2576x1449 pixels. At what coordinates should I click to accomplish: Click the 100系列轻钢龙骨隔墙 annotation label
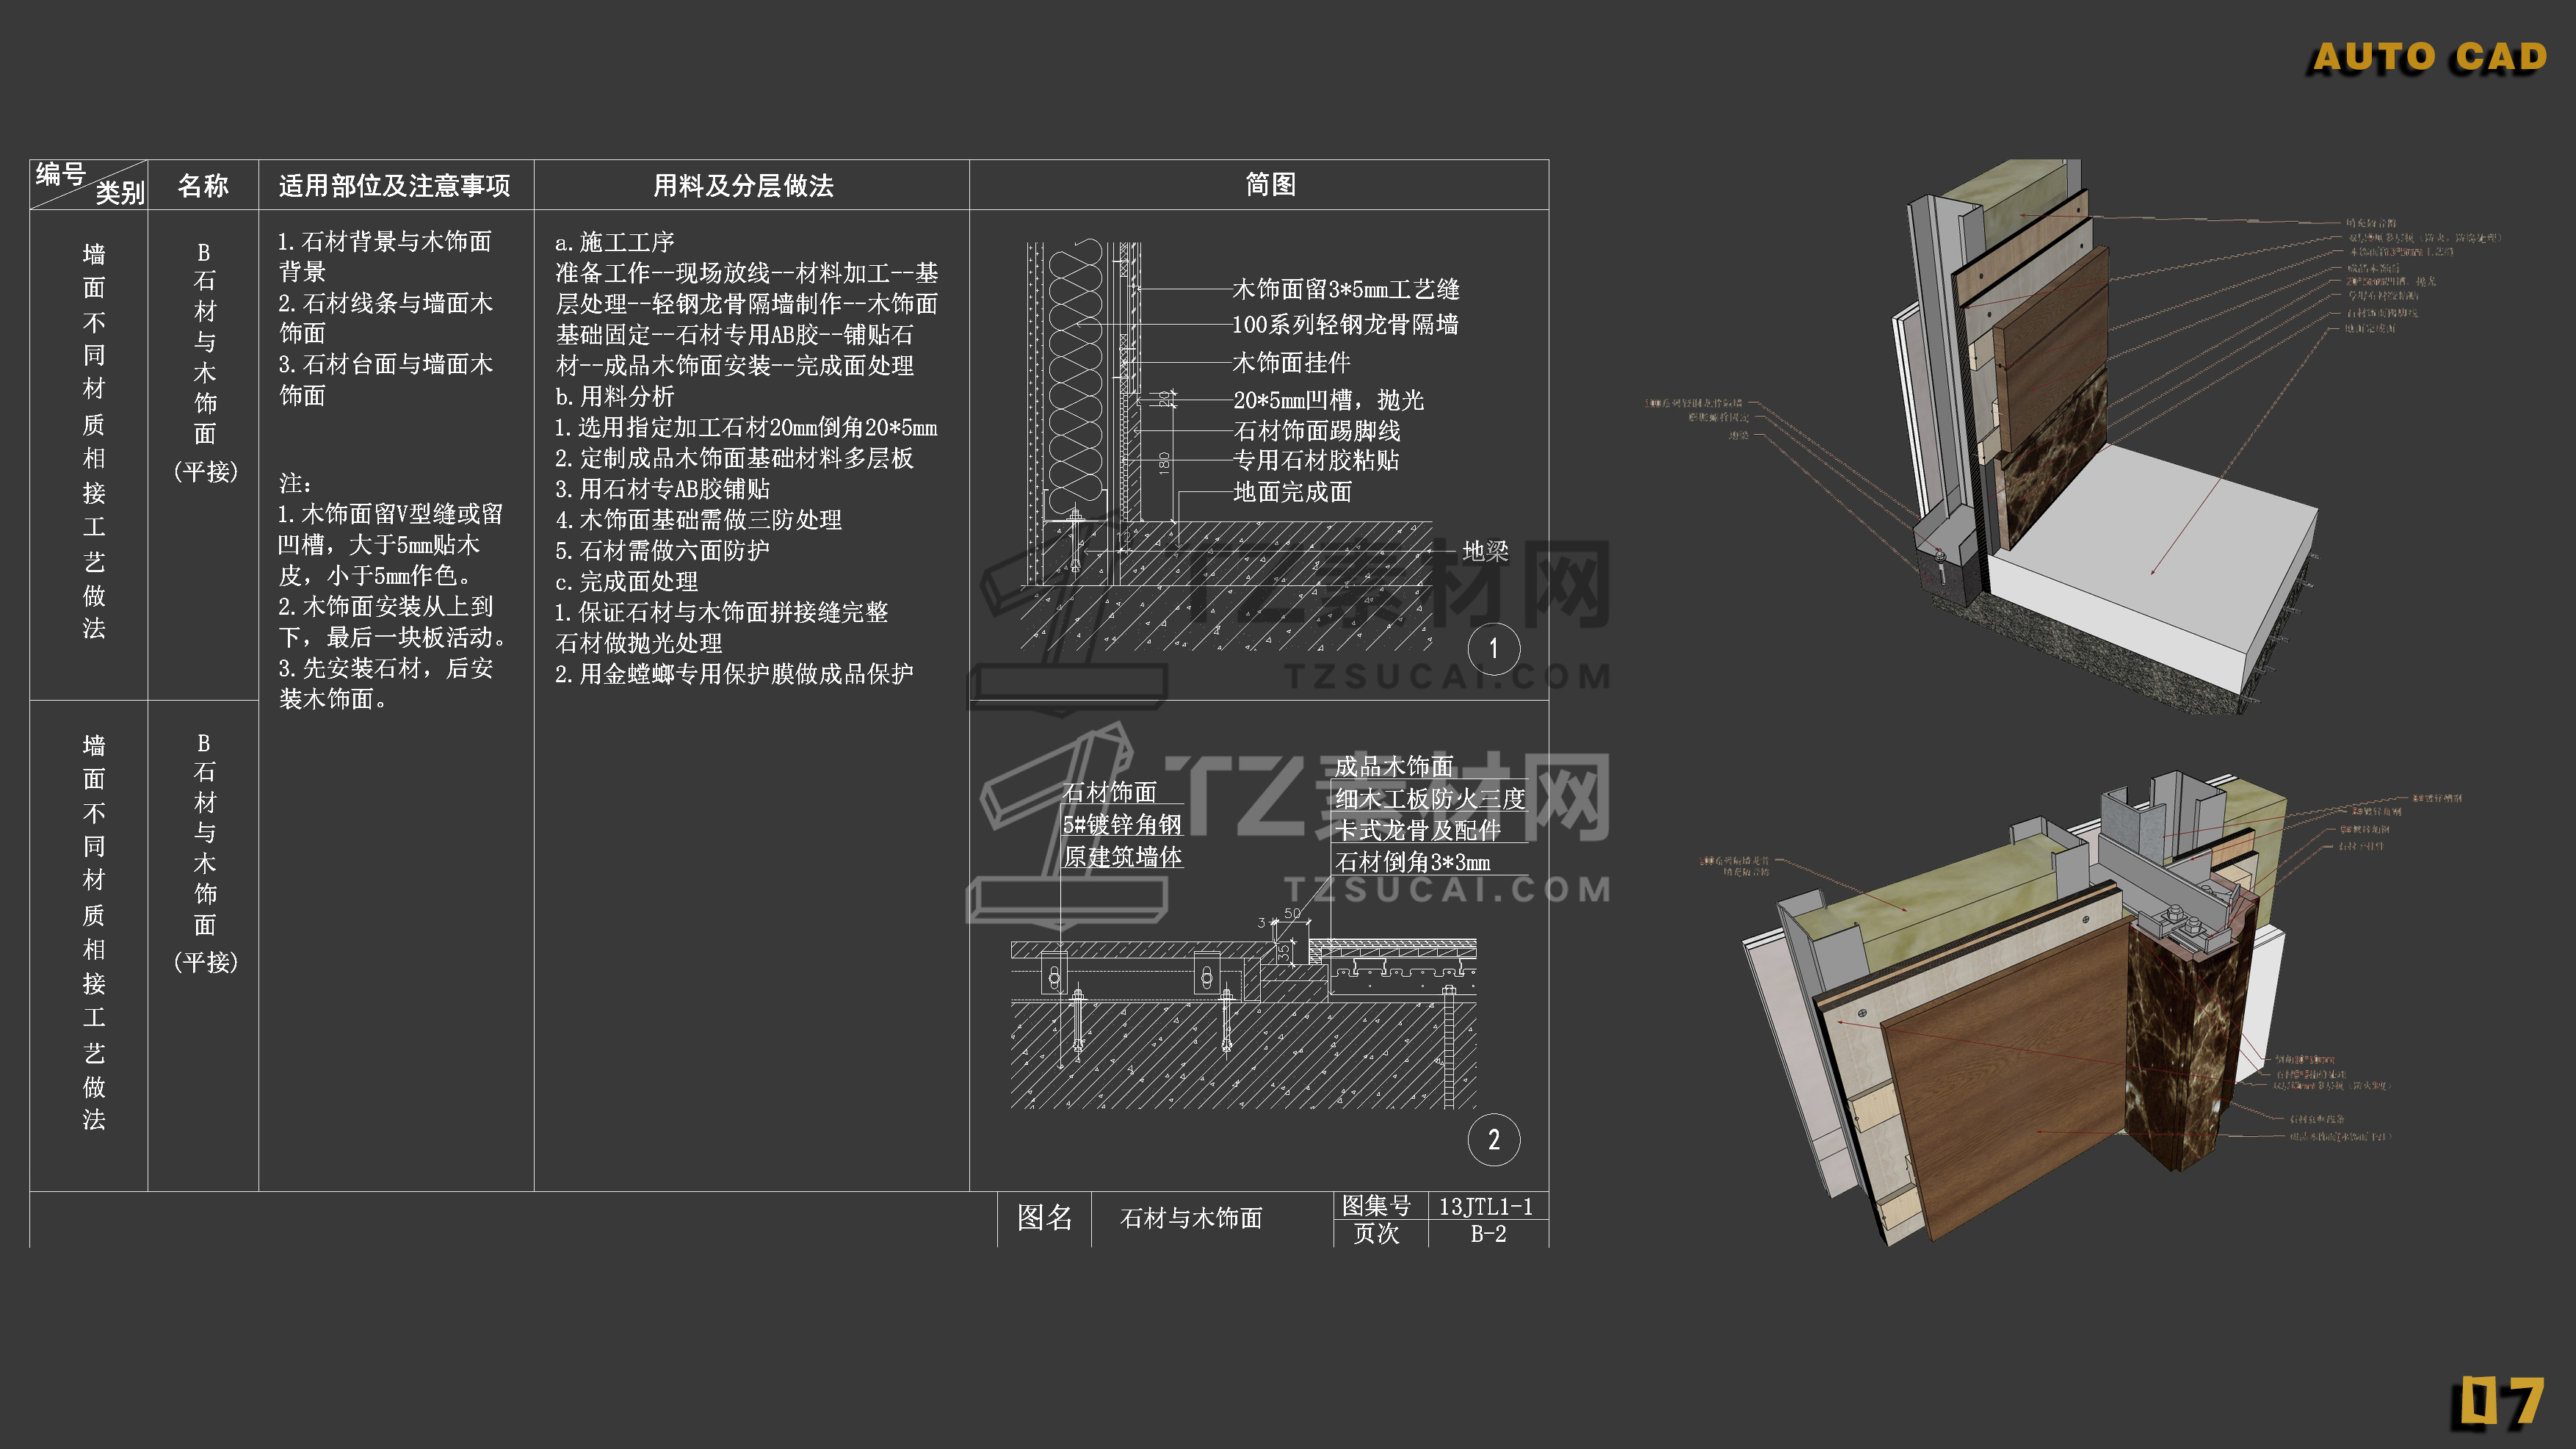1345,325
